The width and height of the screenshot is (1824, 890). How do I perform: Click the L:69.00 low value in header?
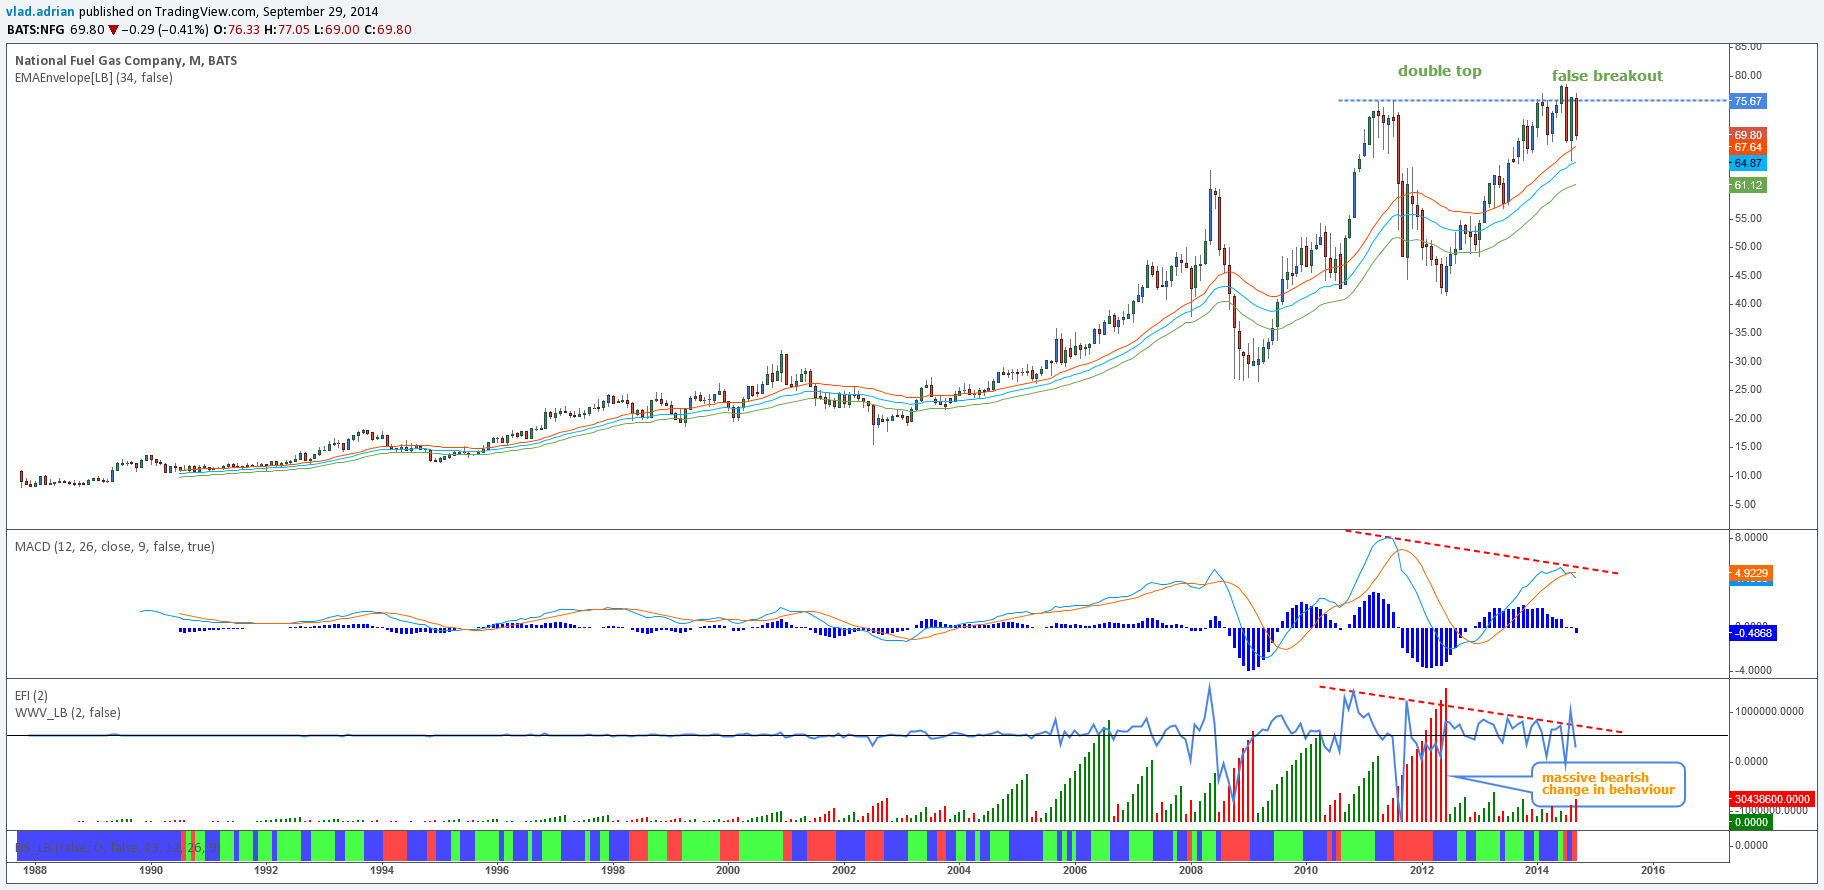pos(337,30)
